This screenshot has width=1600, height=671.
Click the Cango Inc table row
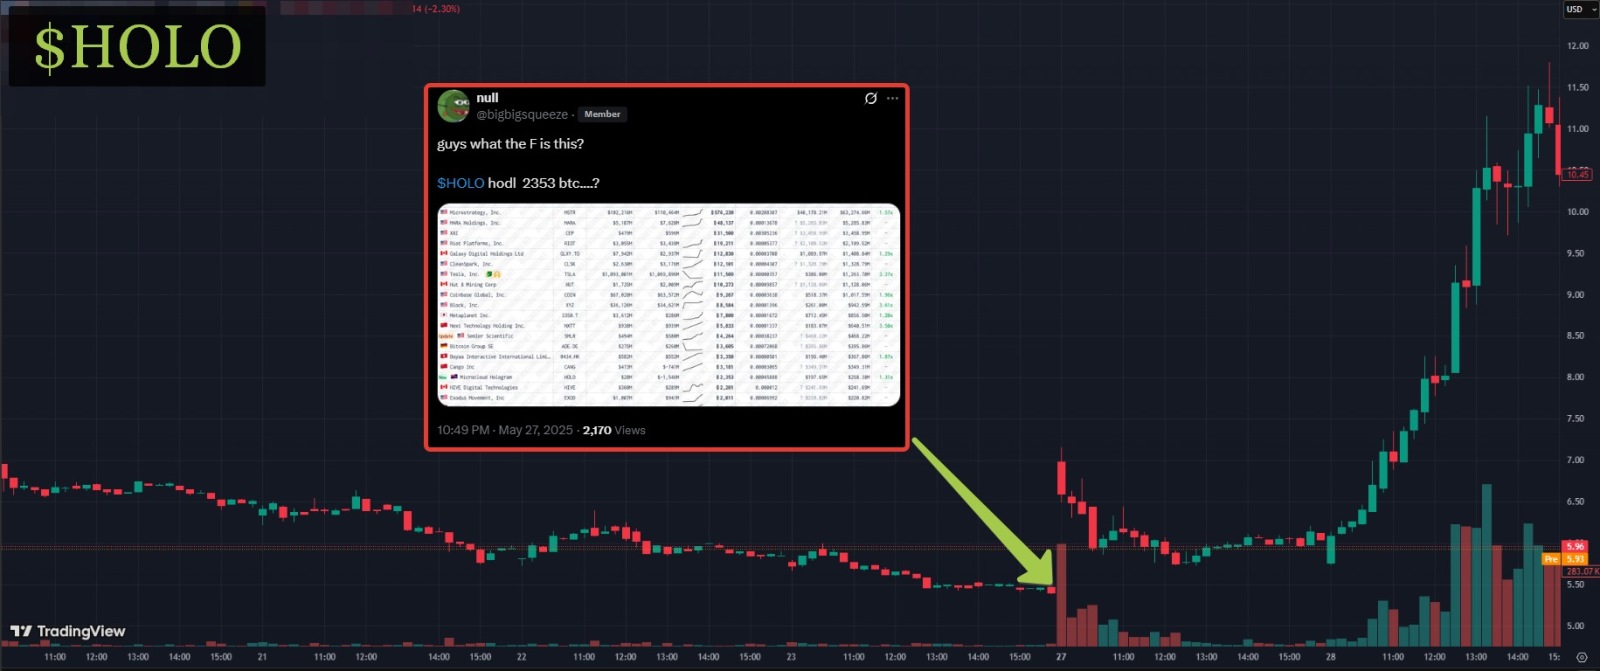668,367
